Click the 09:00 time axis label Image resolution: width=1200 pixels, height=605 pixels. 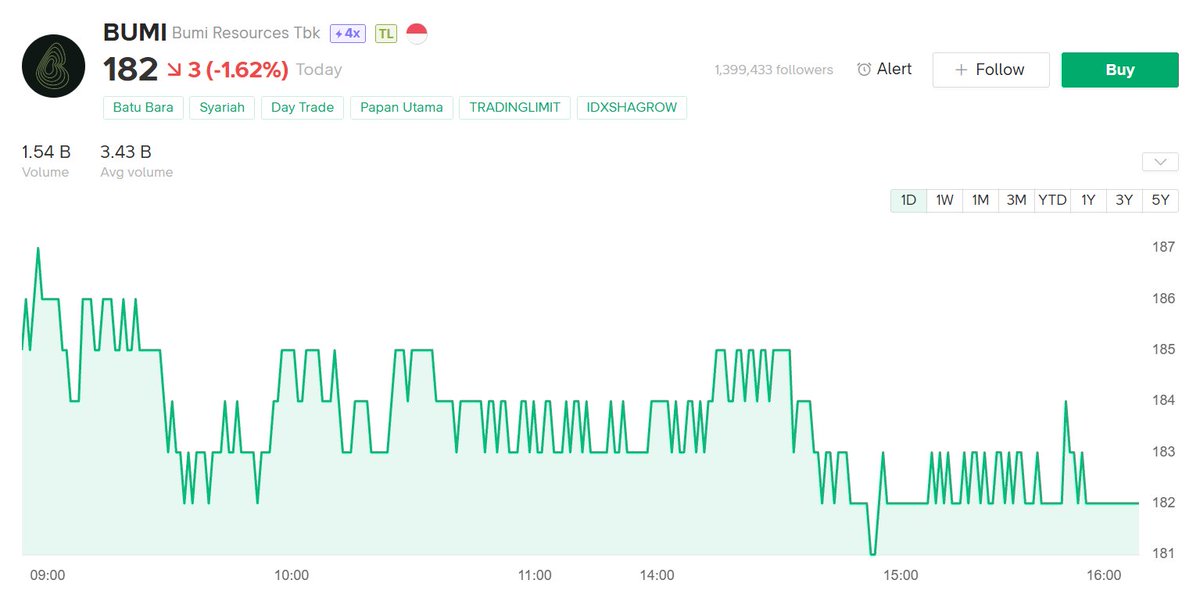[48, 575]
